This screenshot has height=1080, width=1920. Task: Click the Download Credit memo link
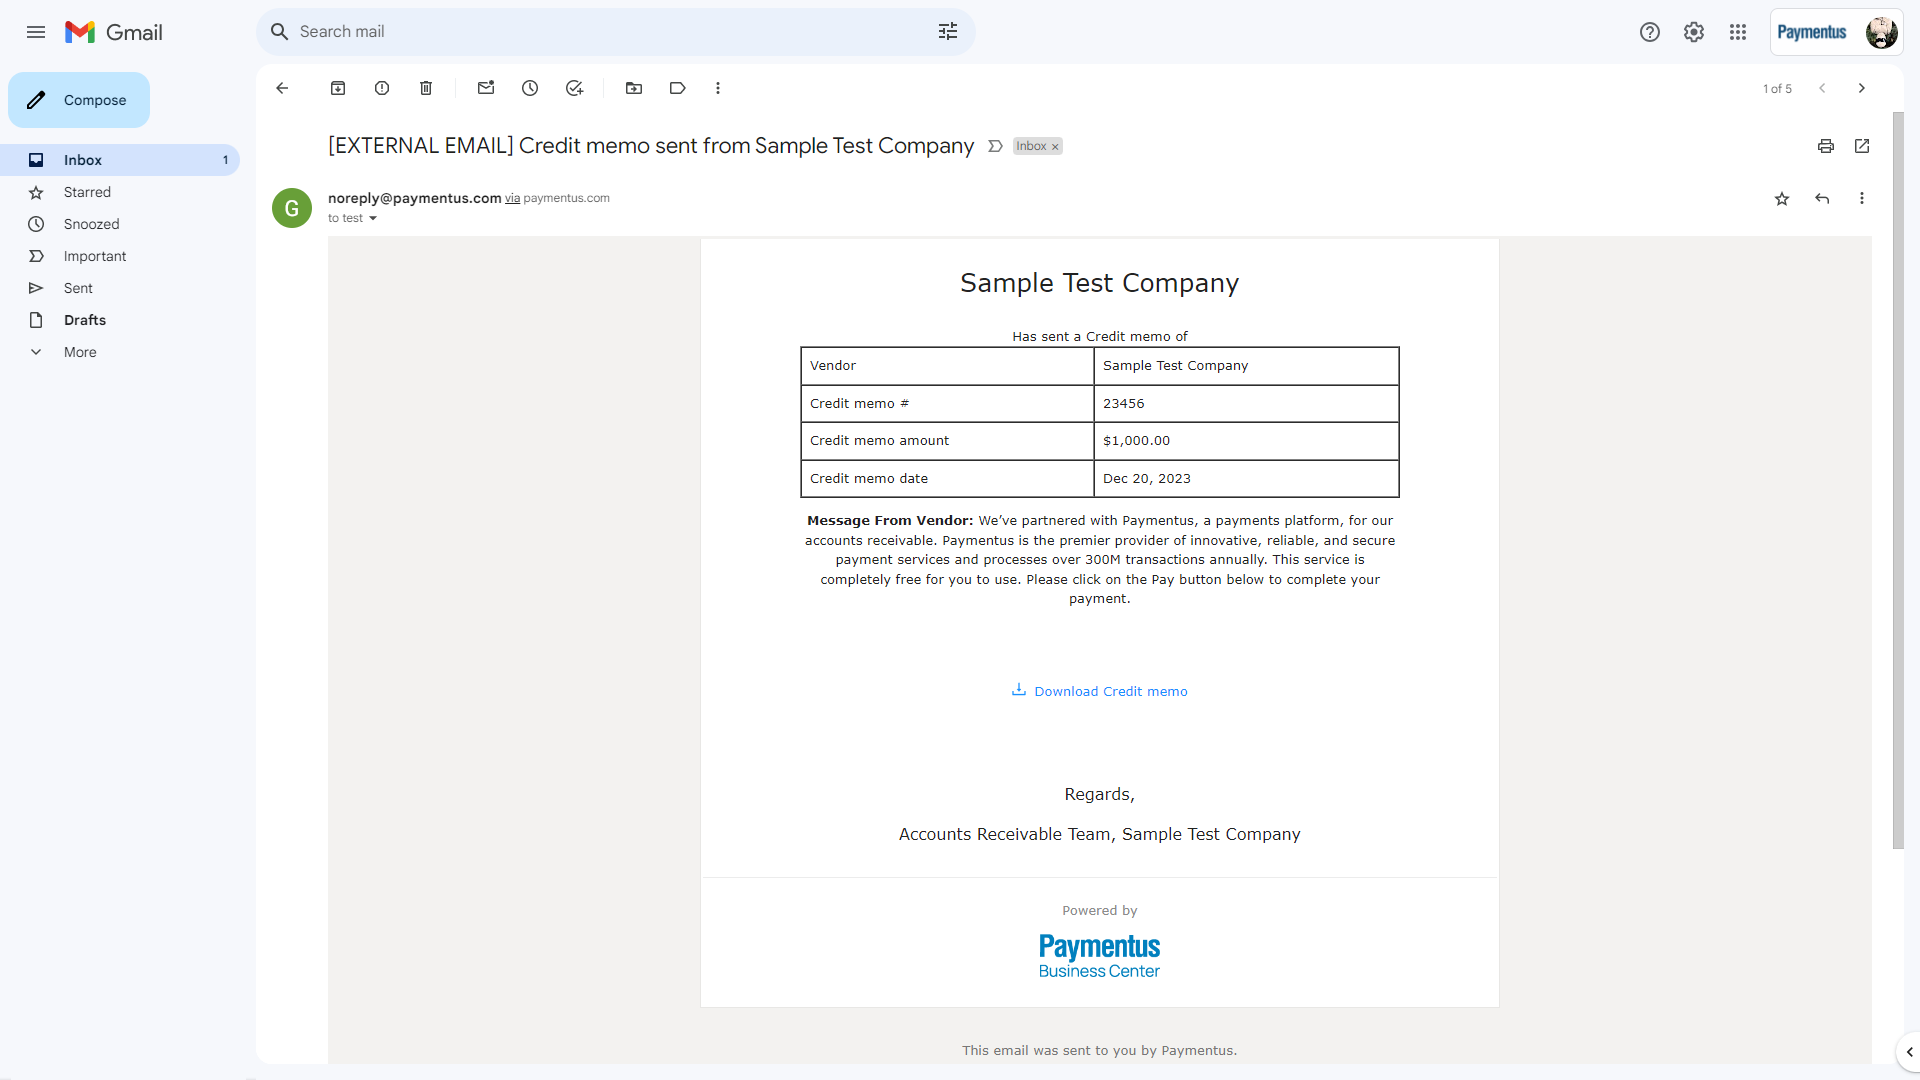(x=1110, y=691)
